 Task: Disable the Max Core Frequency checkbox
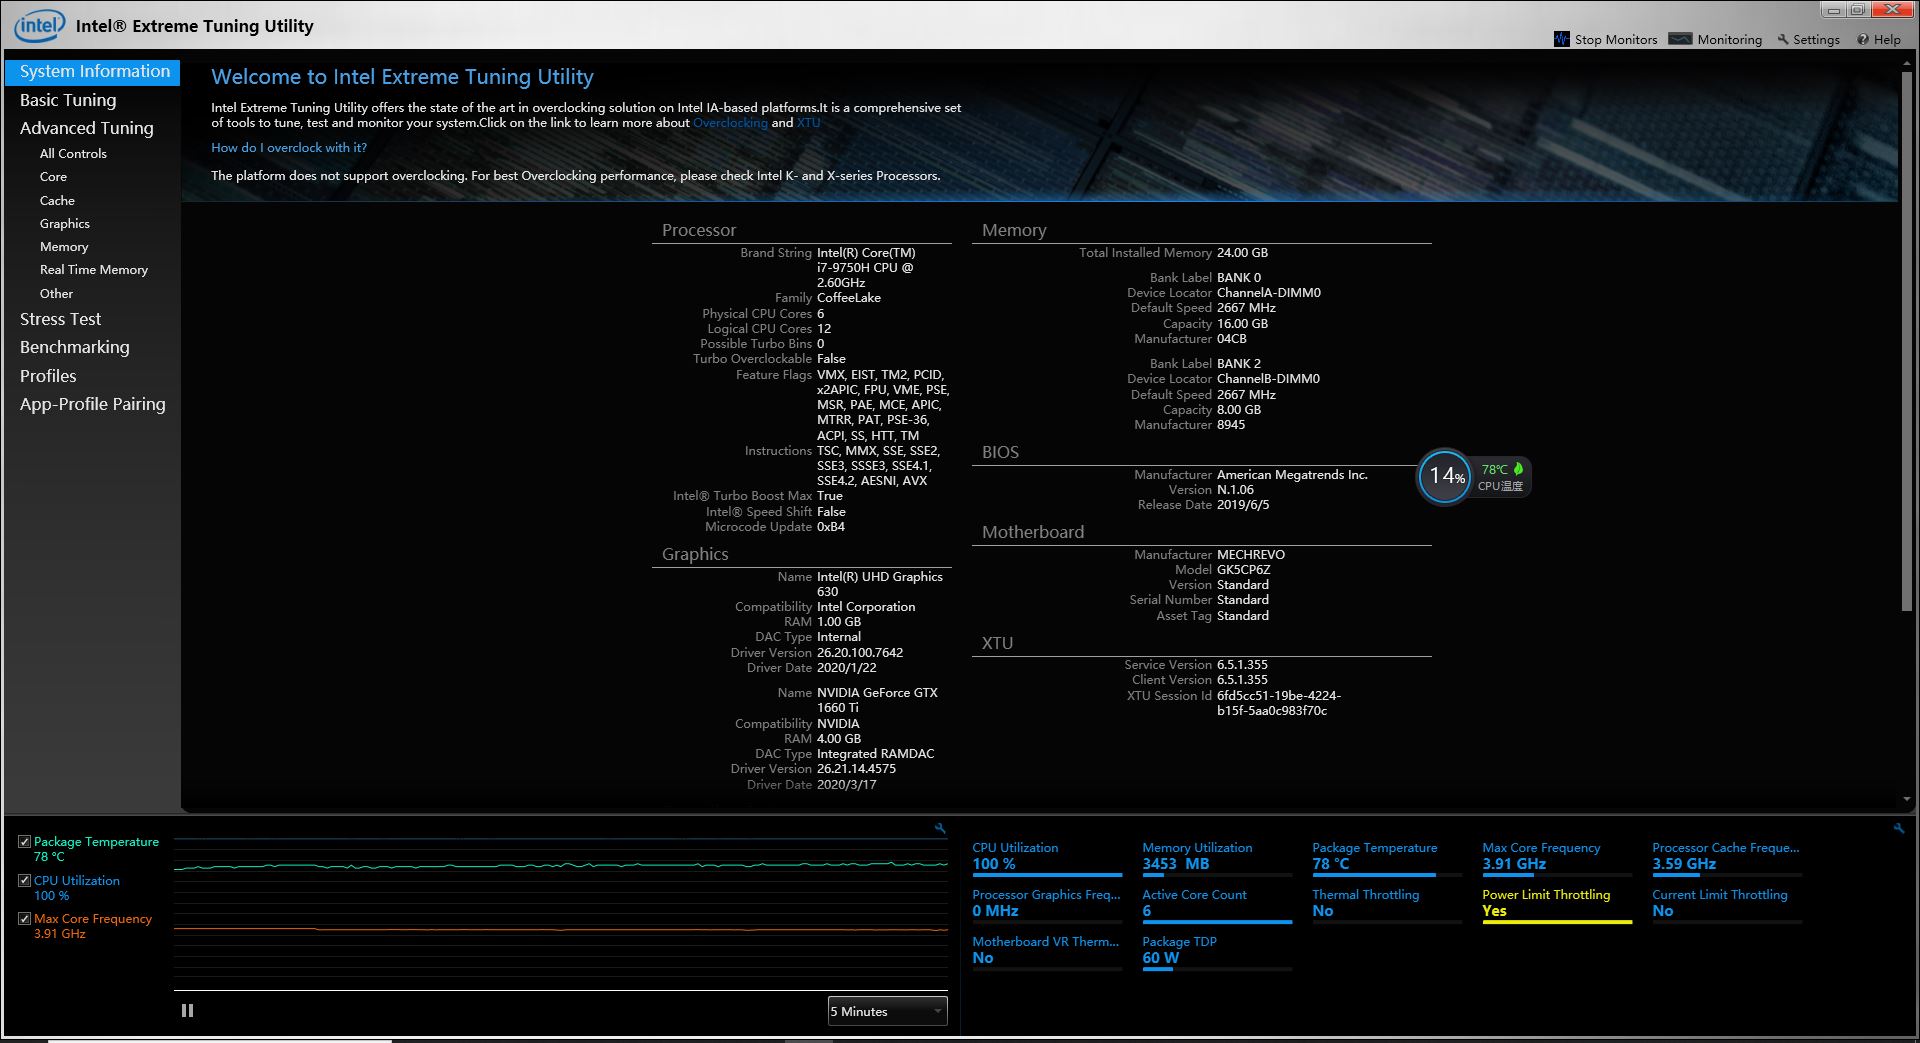pos(25,919)
